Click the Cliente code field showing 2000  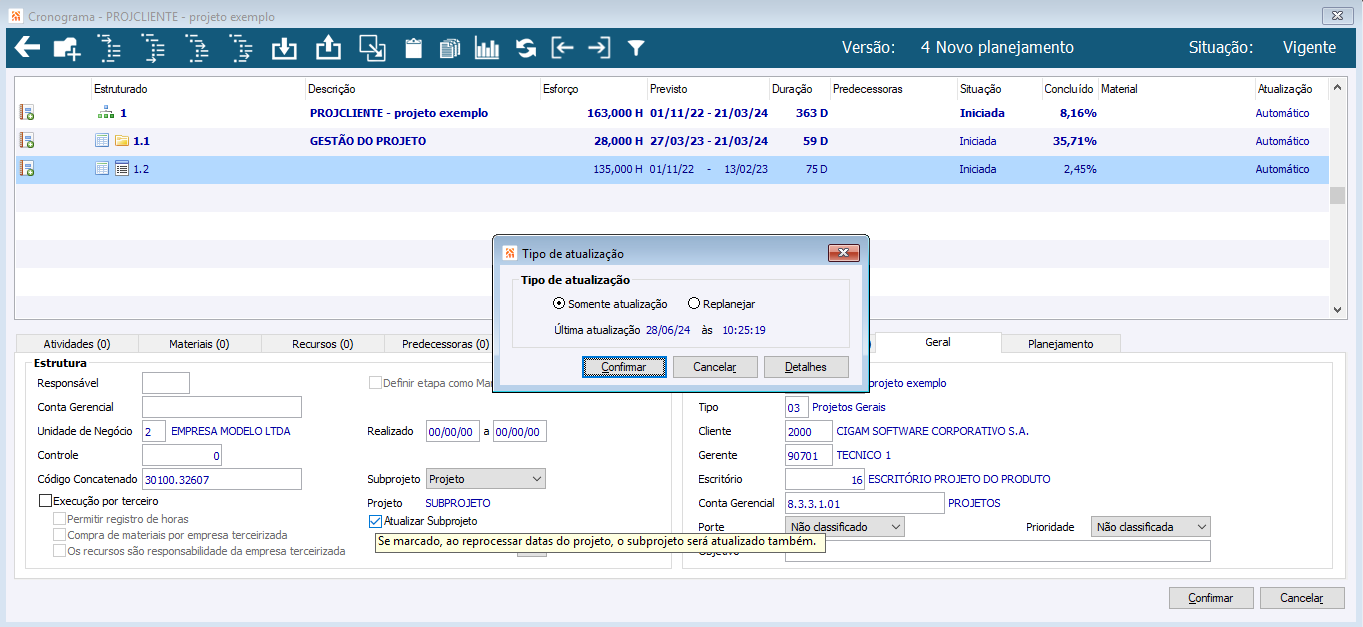[809, 431]
